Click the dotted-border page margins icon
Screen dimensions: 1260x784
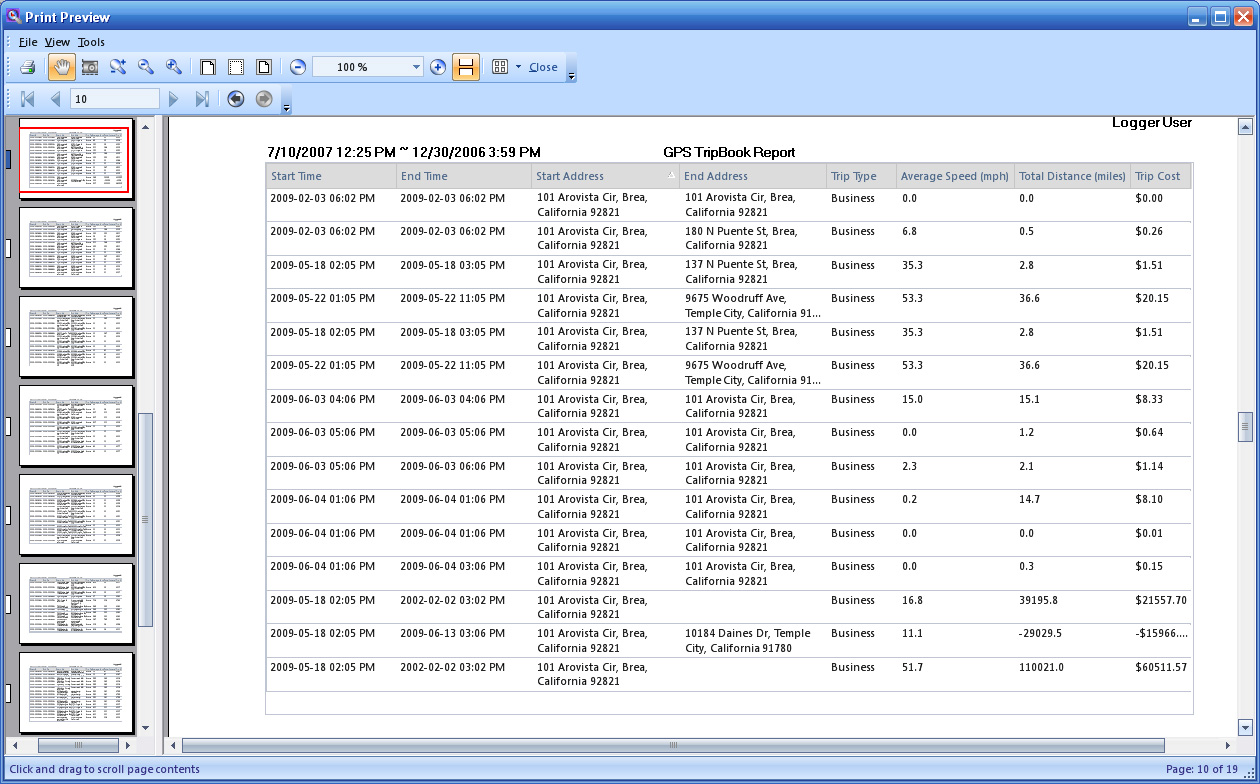(x=236, y=67)
